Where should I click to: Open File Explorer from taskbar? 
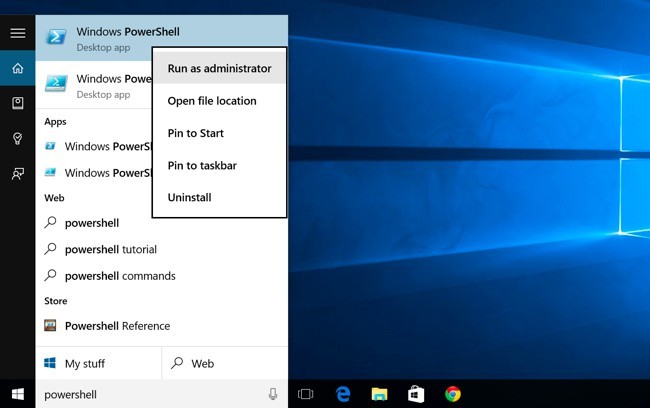pyautogui.click(x=379, y=395)
